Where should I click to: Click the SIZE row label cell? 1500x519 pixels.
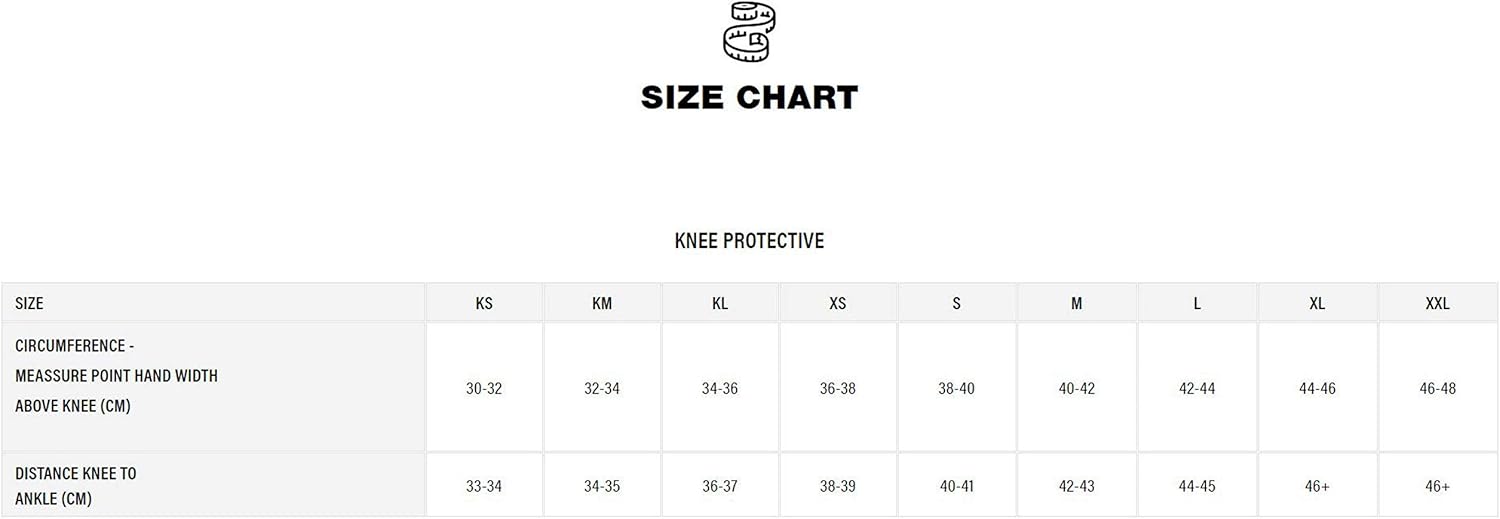pos(30,303)
